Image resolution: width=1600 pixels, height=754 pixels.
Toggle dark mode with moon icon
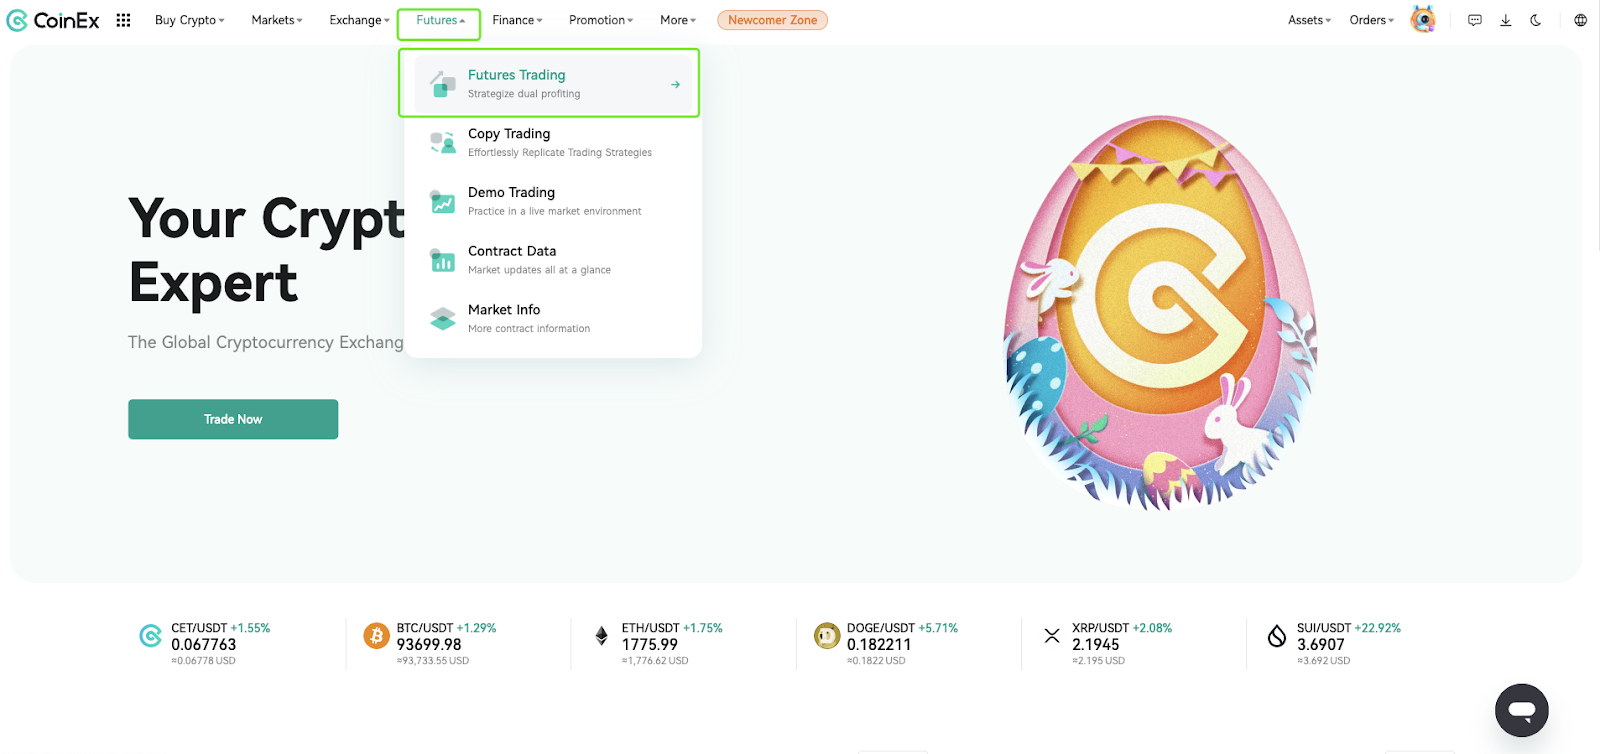coord(1536,20)
